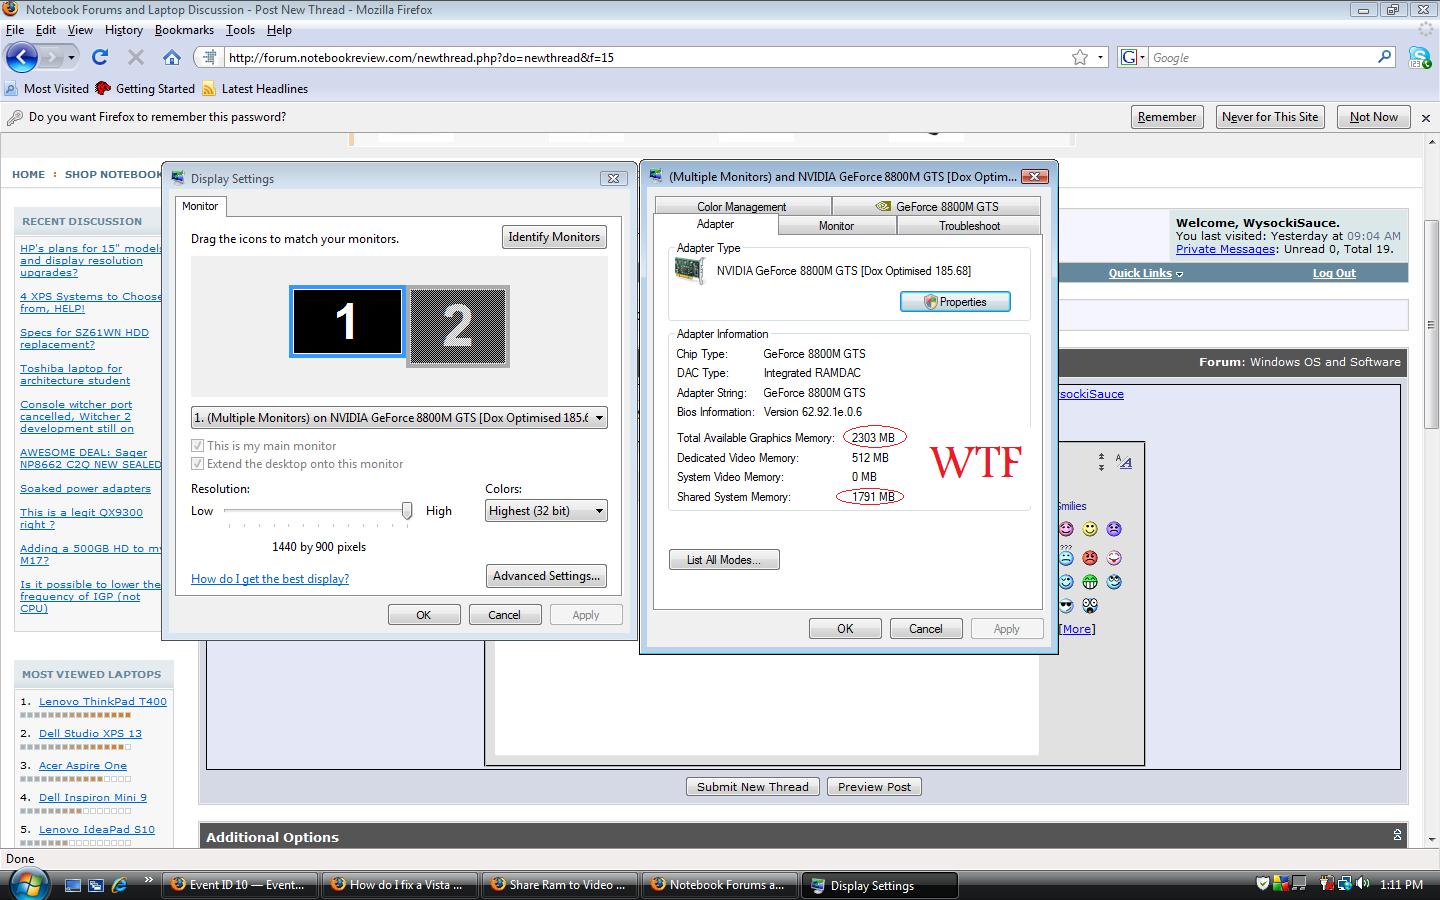
Task: Insert the sunglasses cool smiley
Action: (x=1066, y=606)
